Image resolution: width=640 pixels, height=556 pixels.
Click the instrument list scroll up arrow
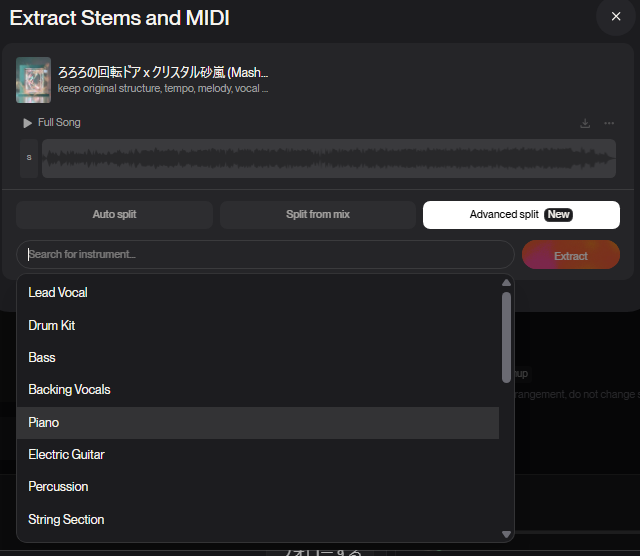point(506,282)
